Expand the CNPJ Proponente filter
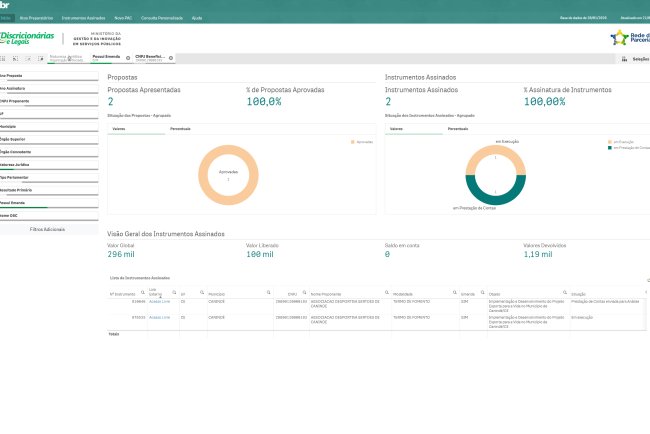Screen dimensions: 650x434 [49, 101]
